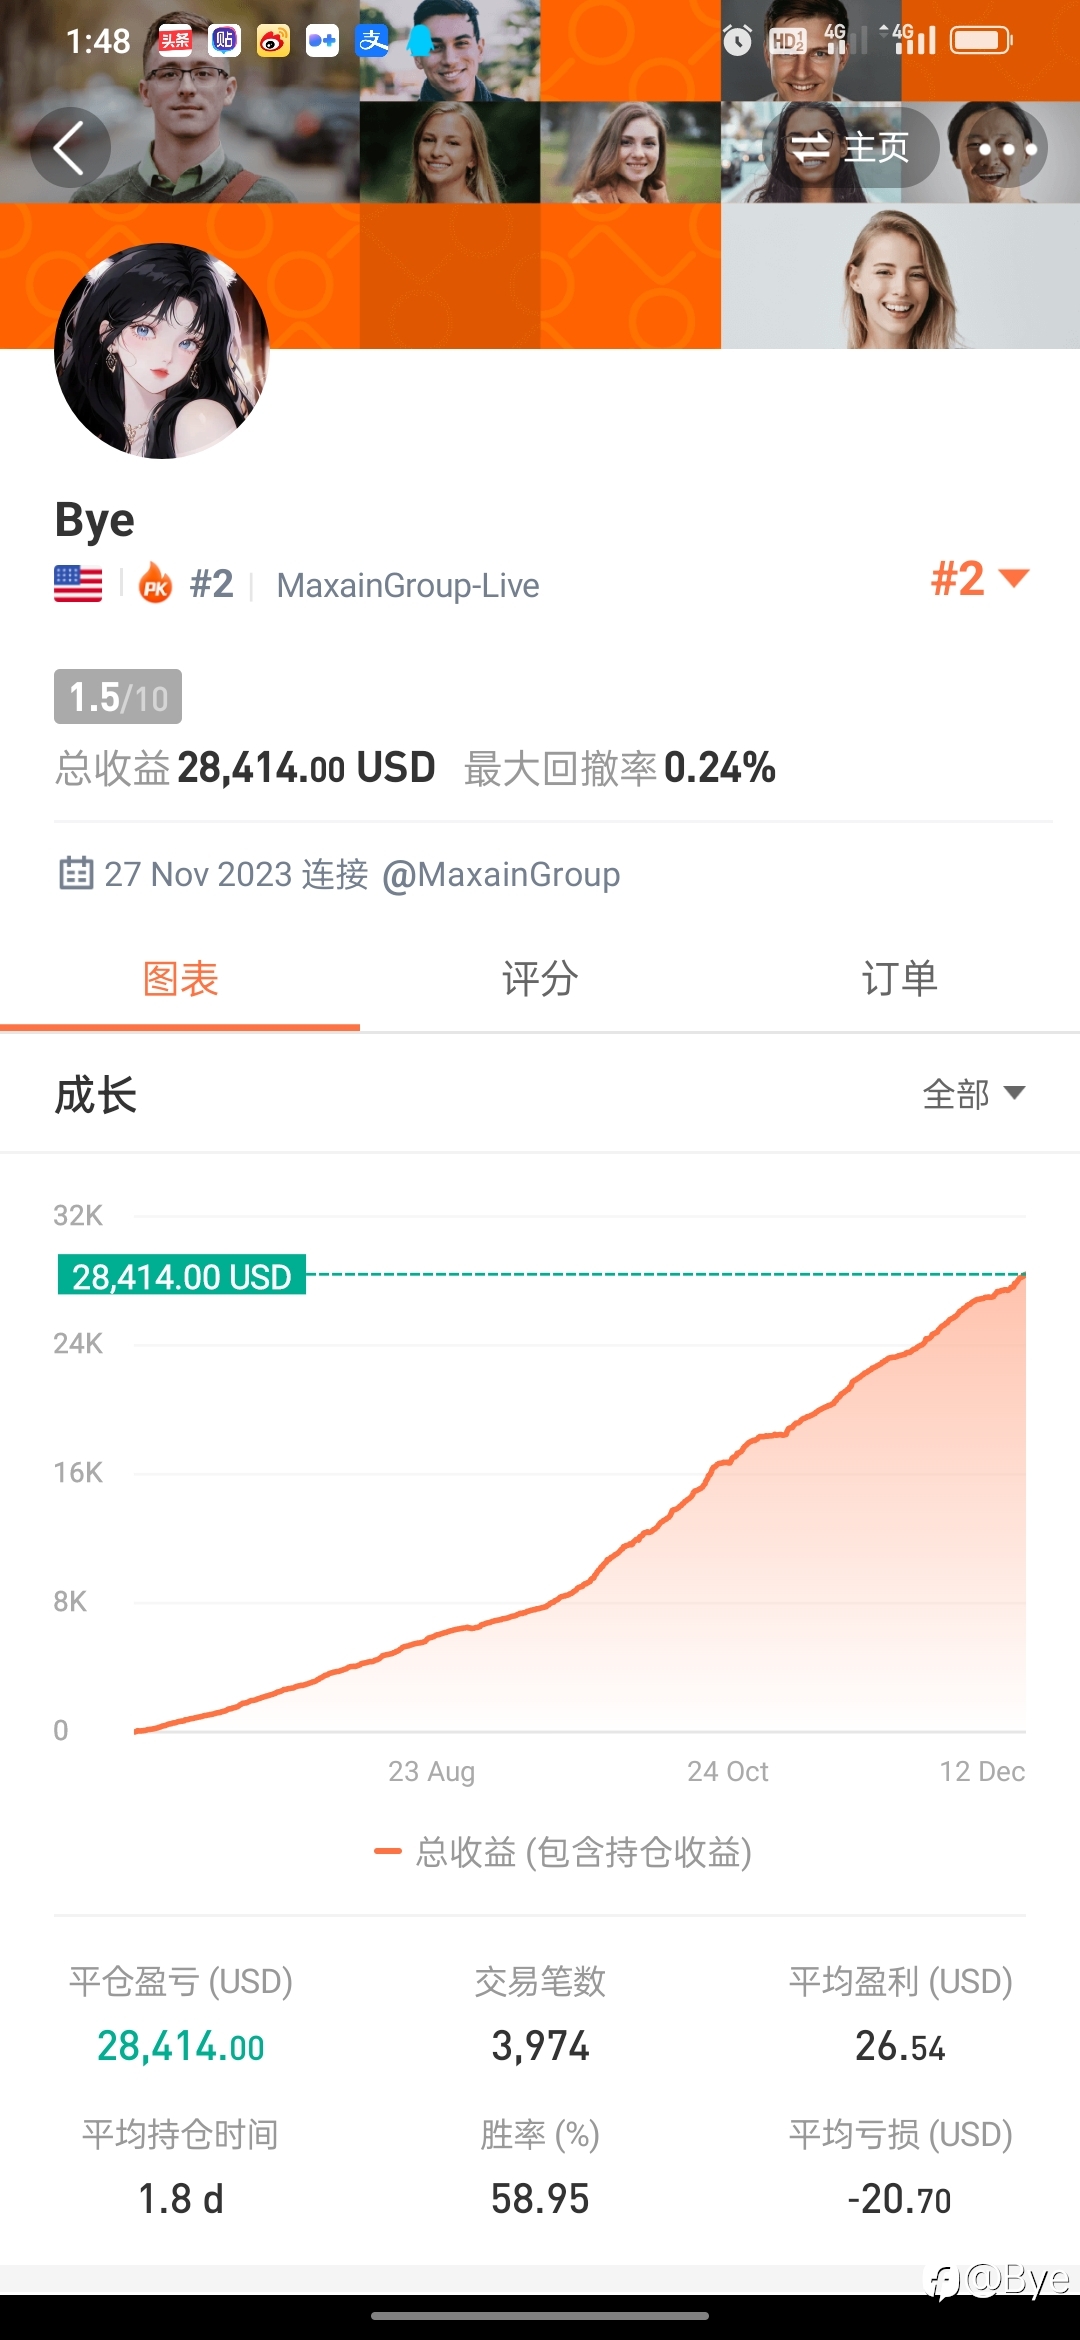Open the profile avatar picture

pos(162,351)
